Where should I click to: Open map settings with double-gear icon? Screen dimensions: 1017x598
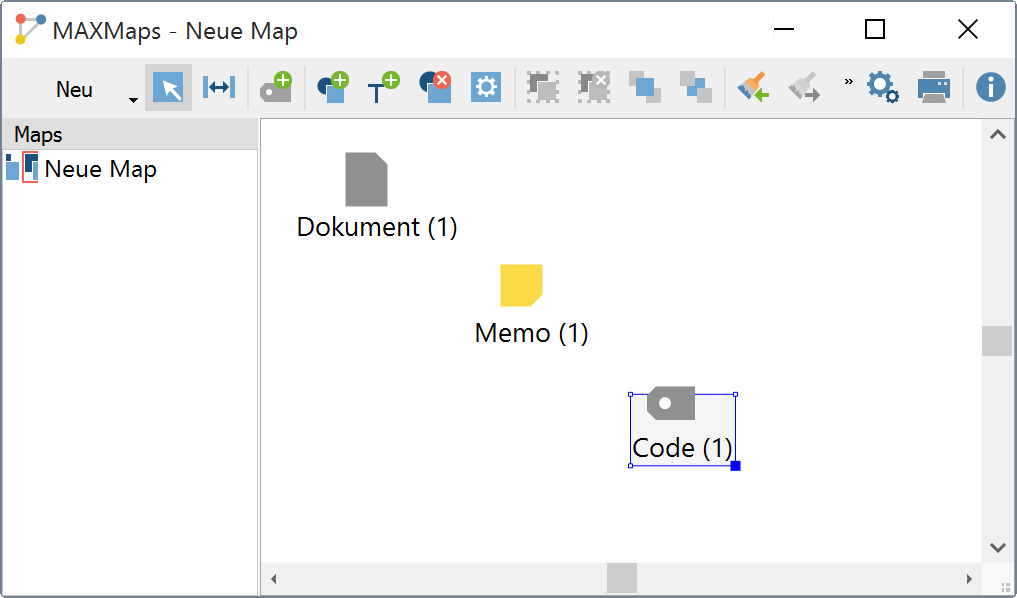point(883,88)
